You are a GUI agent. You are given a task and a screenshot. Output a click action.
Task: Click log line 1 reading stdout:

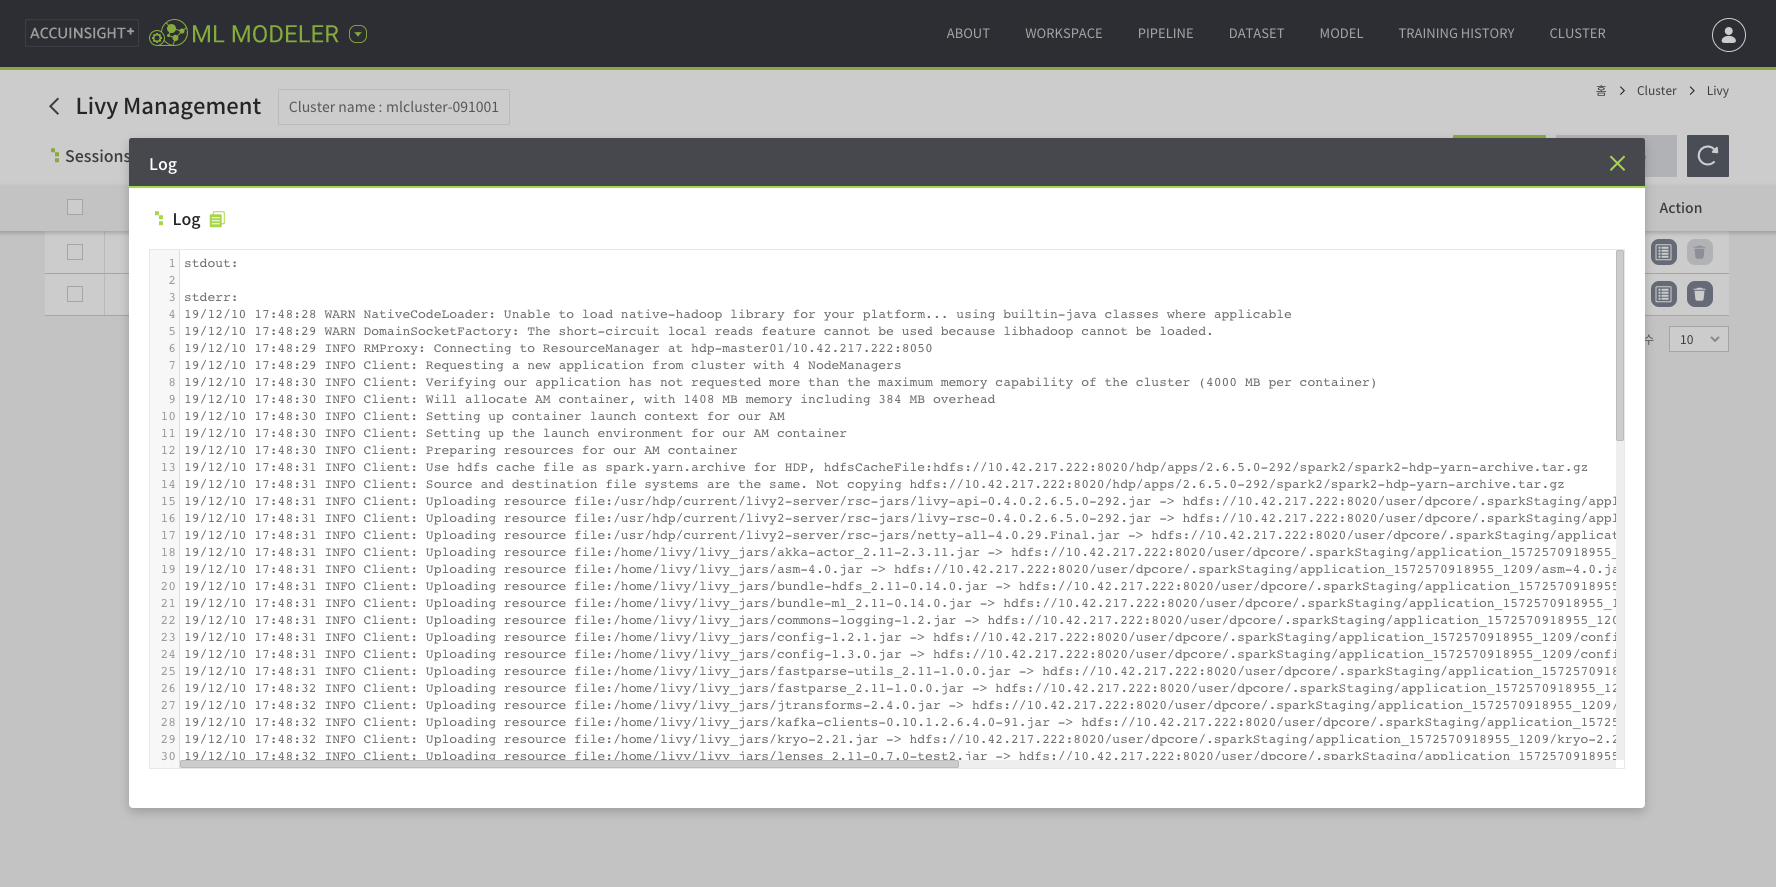coord(211,263)
